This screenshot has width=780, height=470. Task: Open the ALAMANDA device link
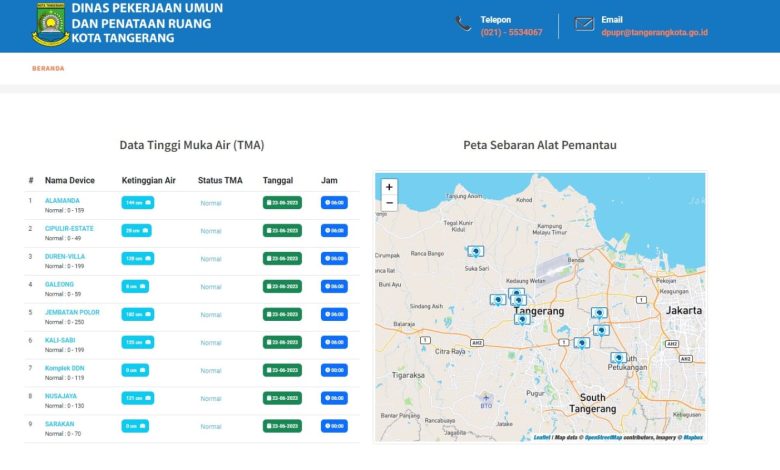(62, 200)
